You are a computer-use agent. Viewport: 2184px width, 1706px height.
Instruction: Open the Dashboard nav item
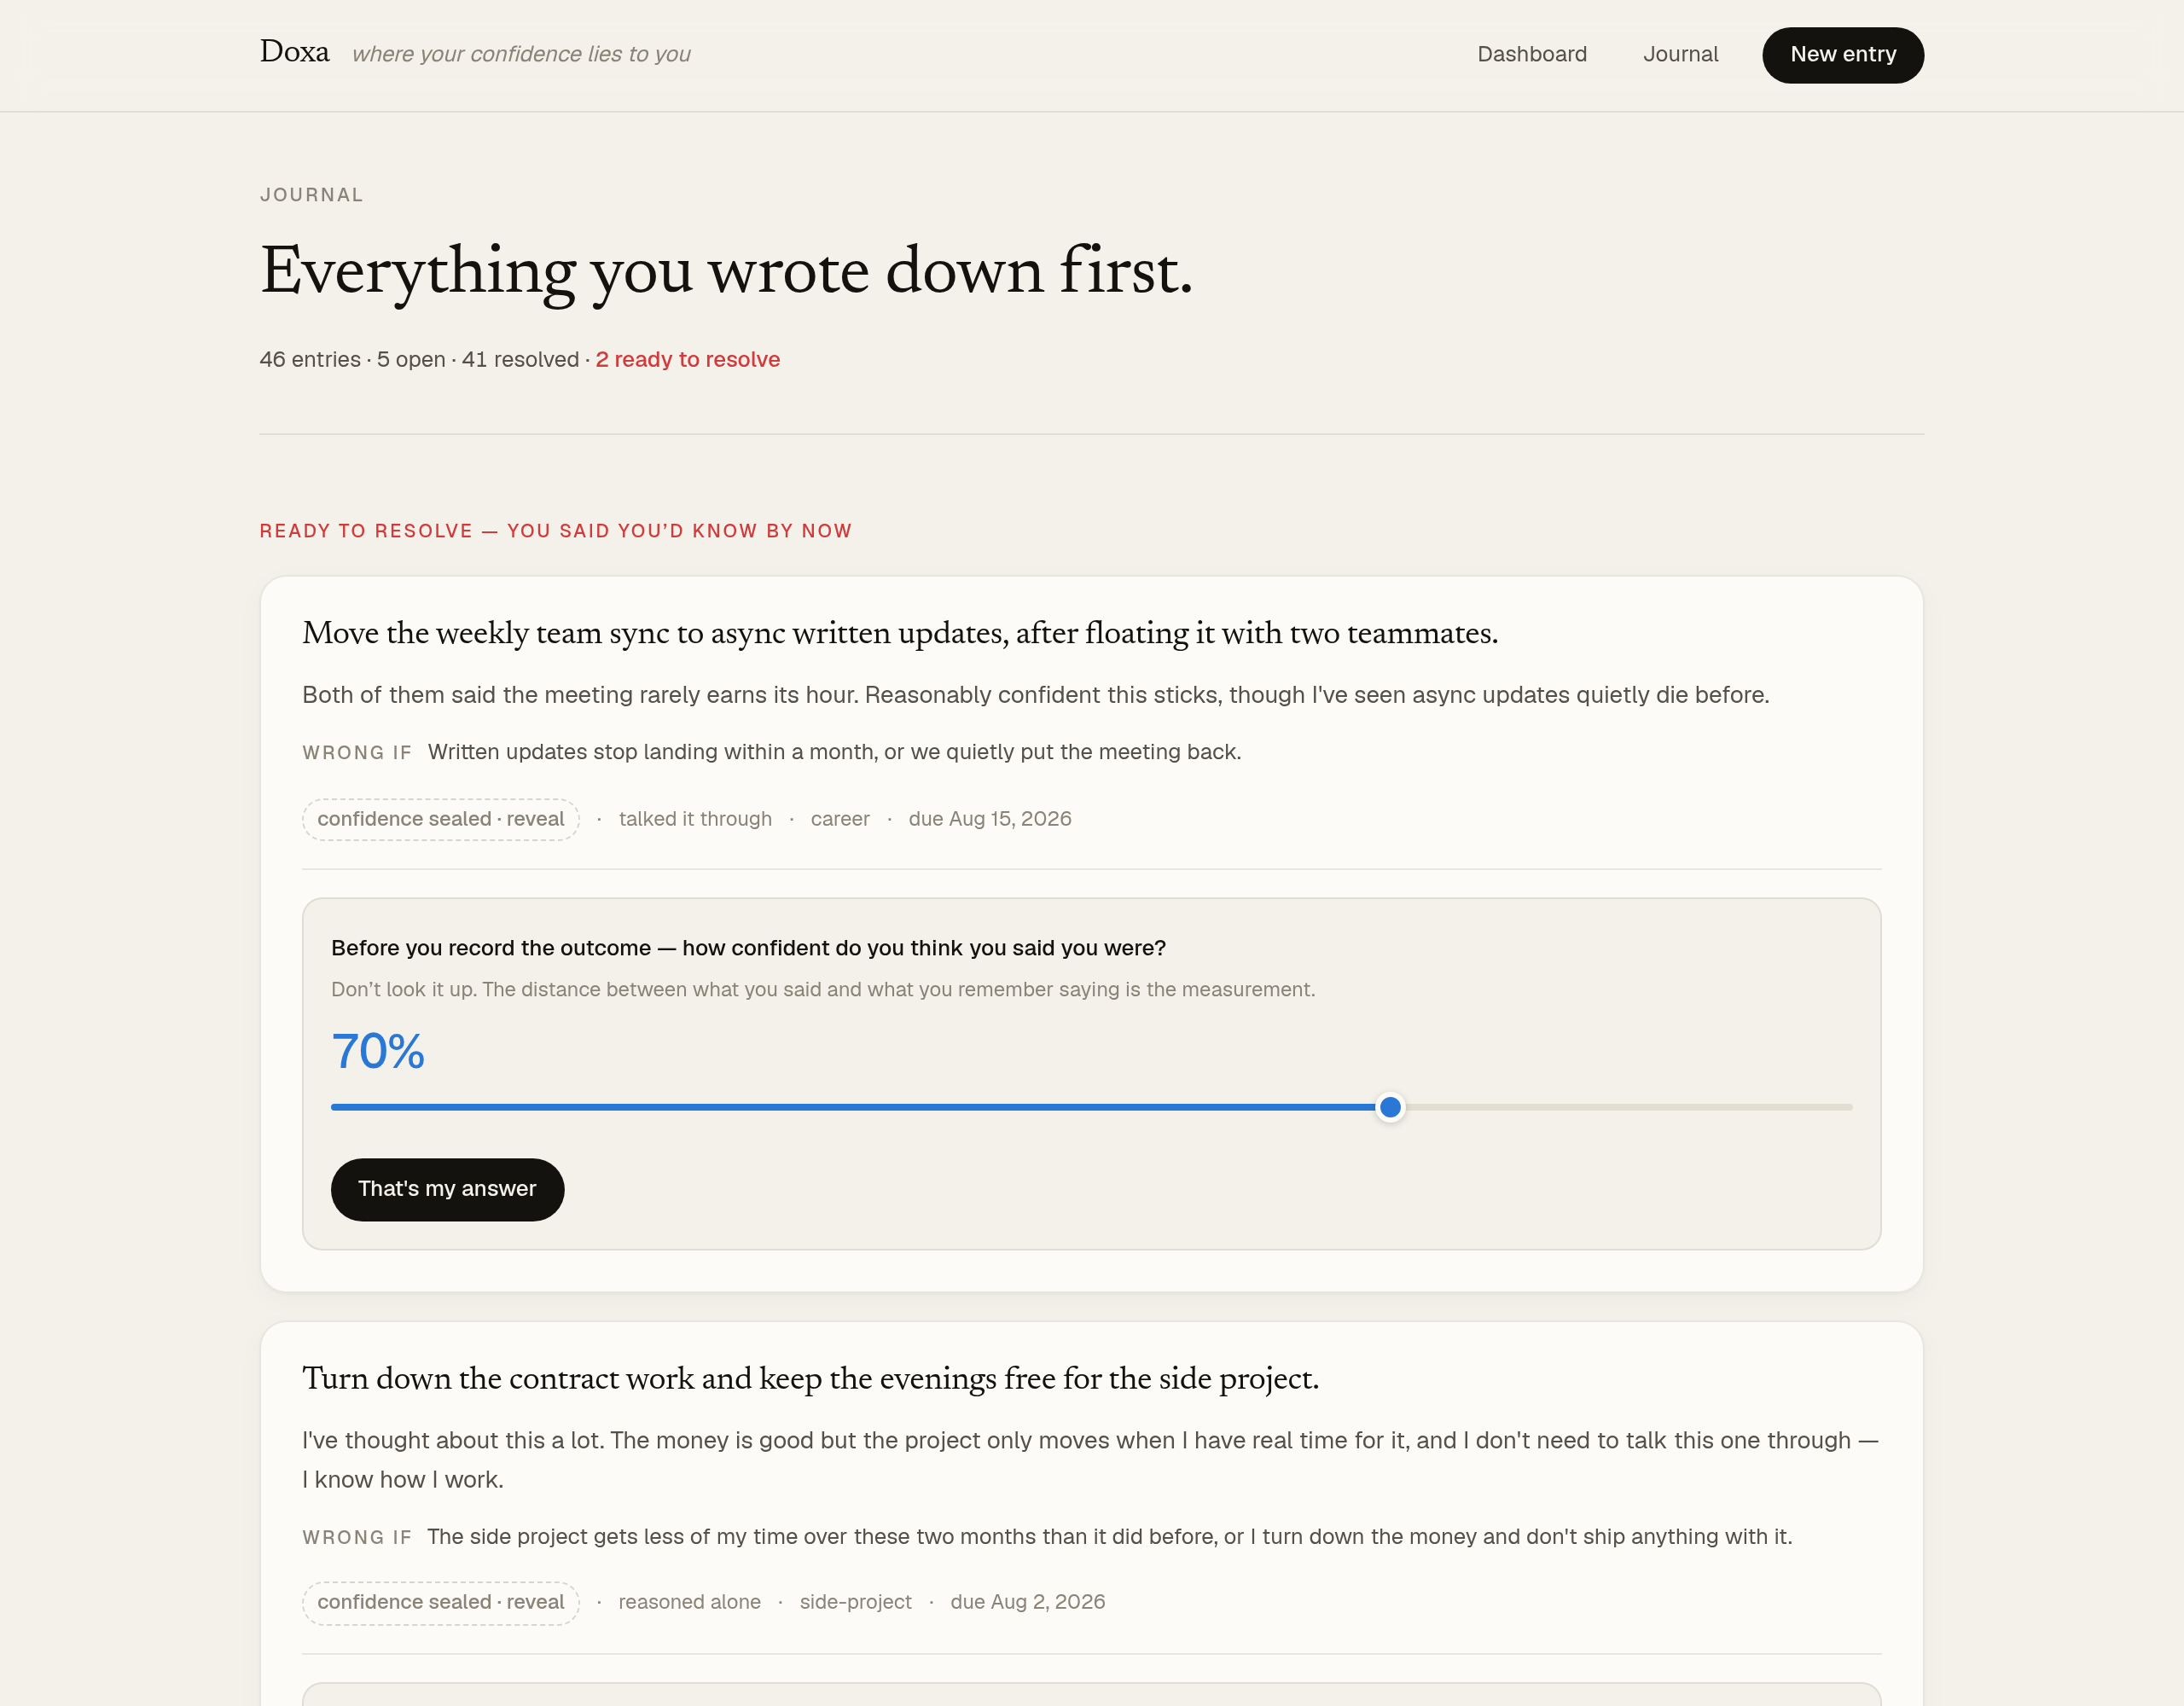click(1532, 54)
